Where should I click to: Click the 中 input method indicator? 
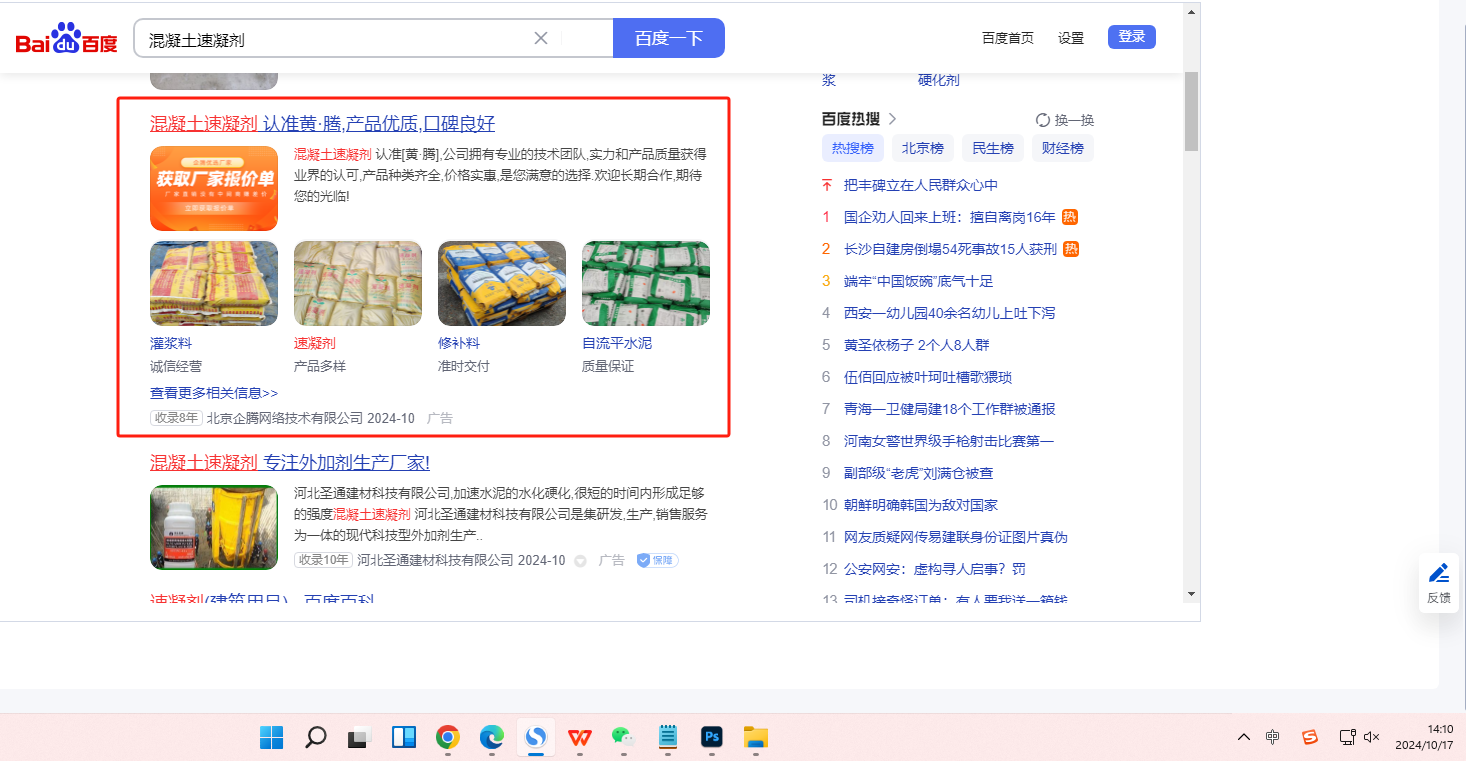[x=1272, y=737]
